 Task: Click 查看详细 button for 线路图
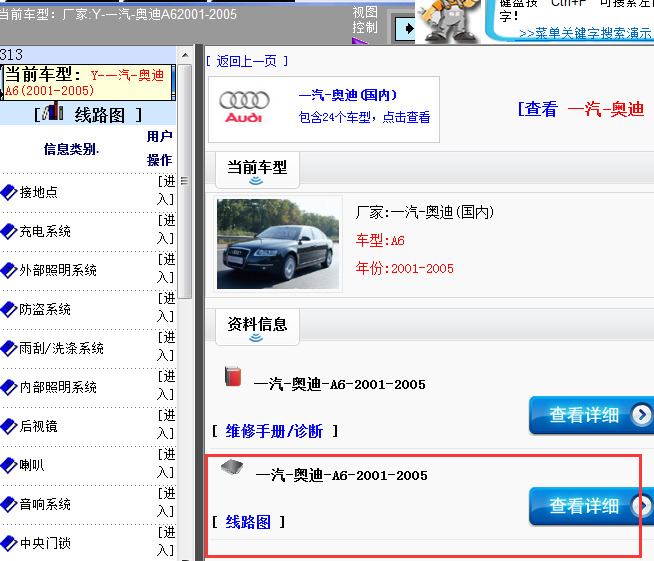pyautogui.click(x=591, y=506)
